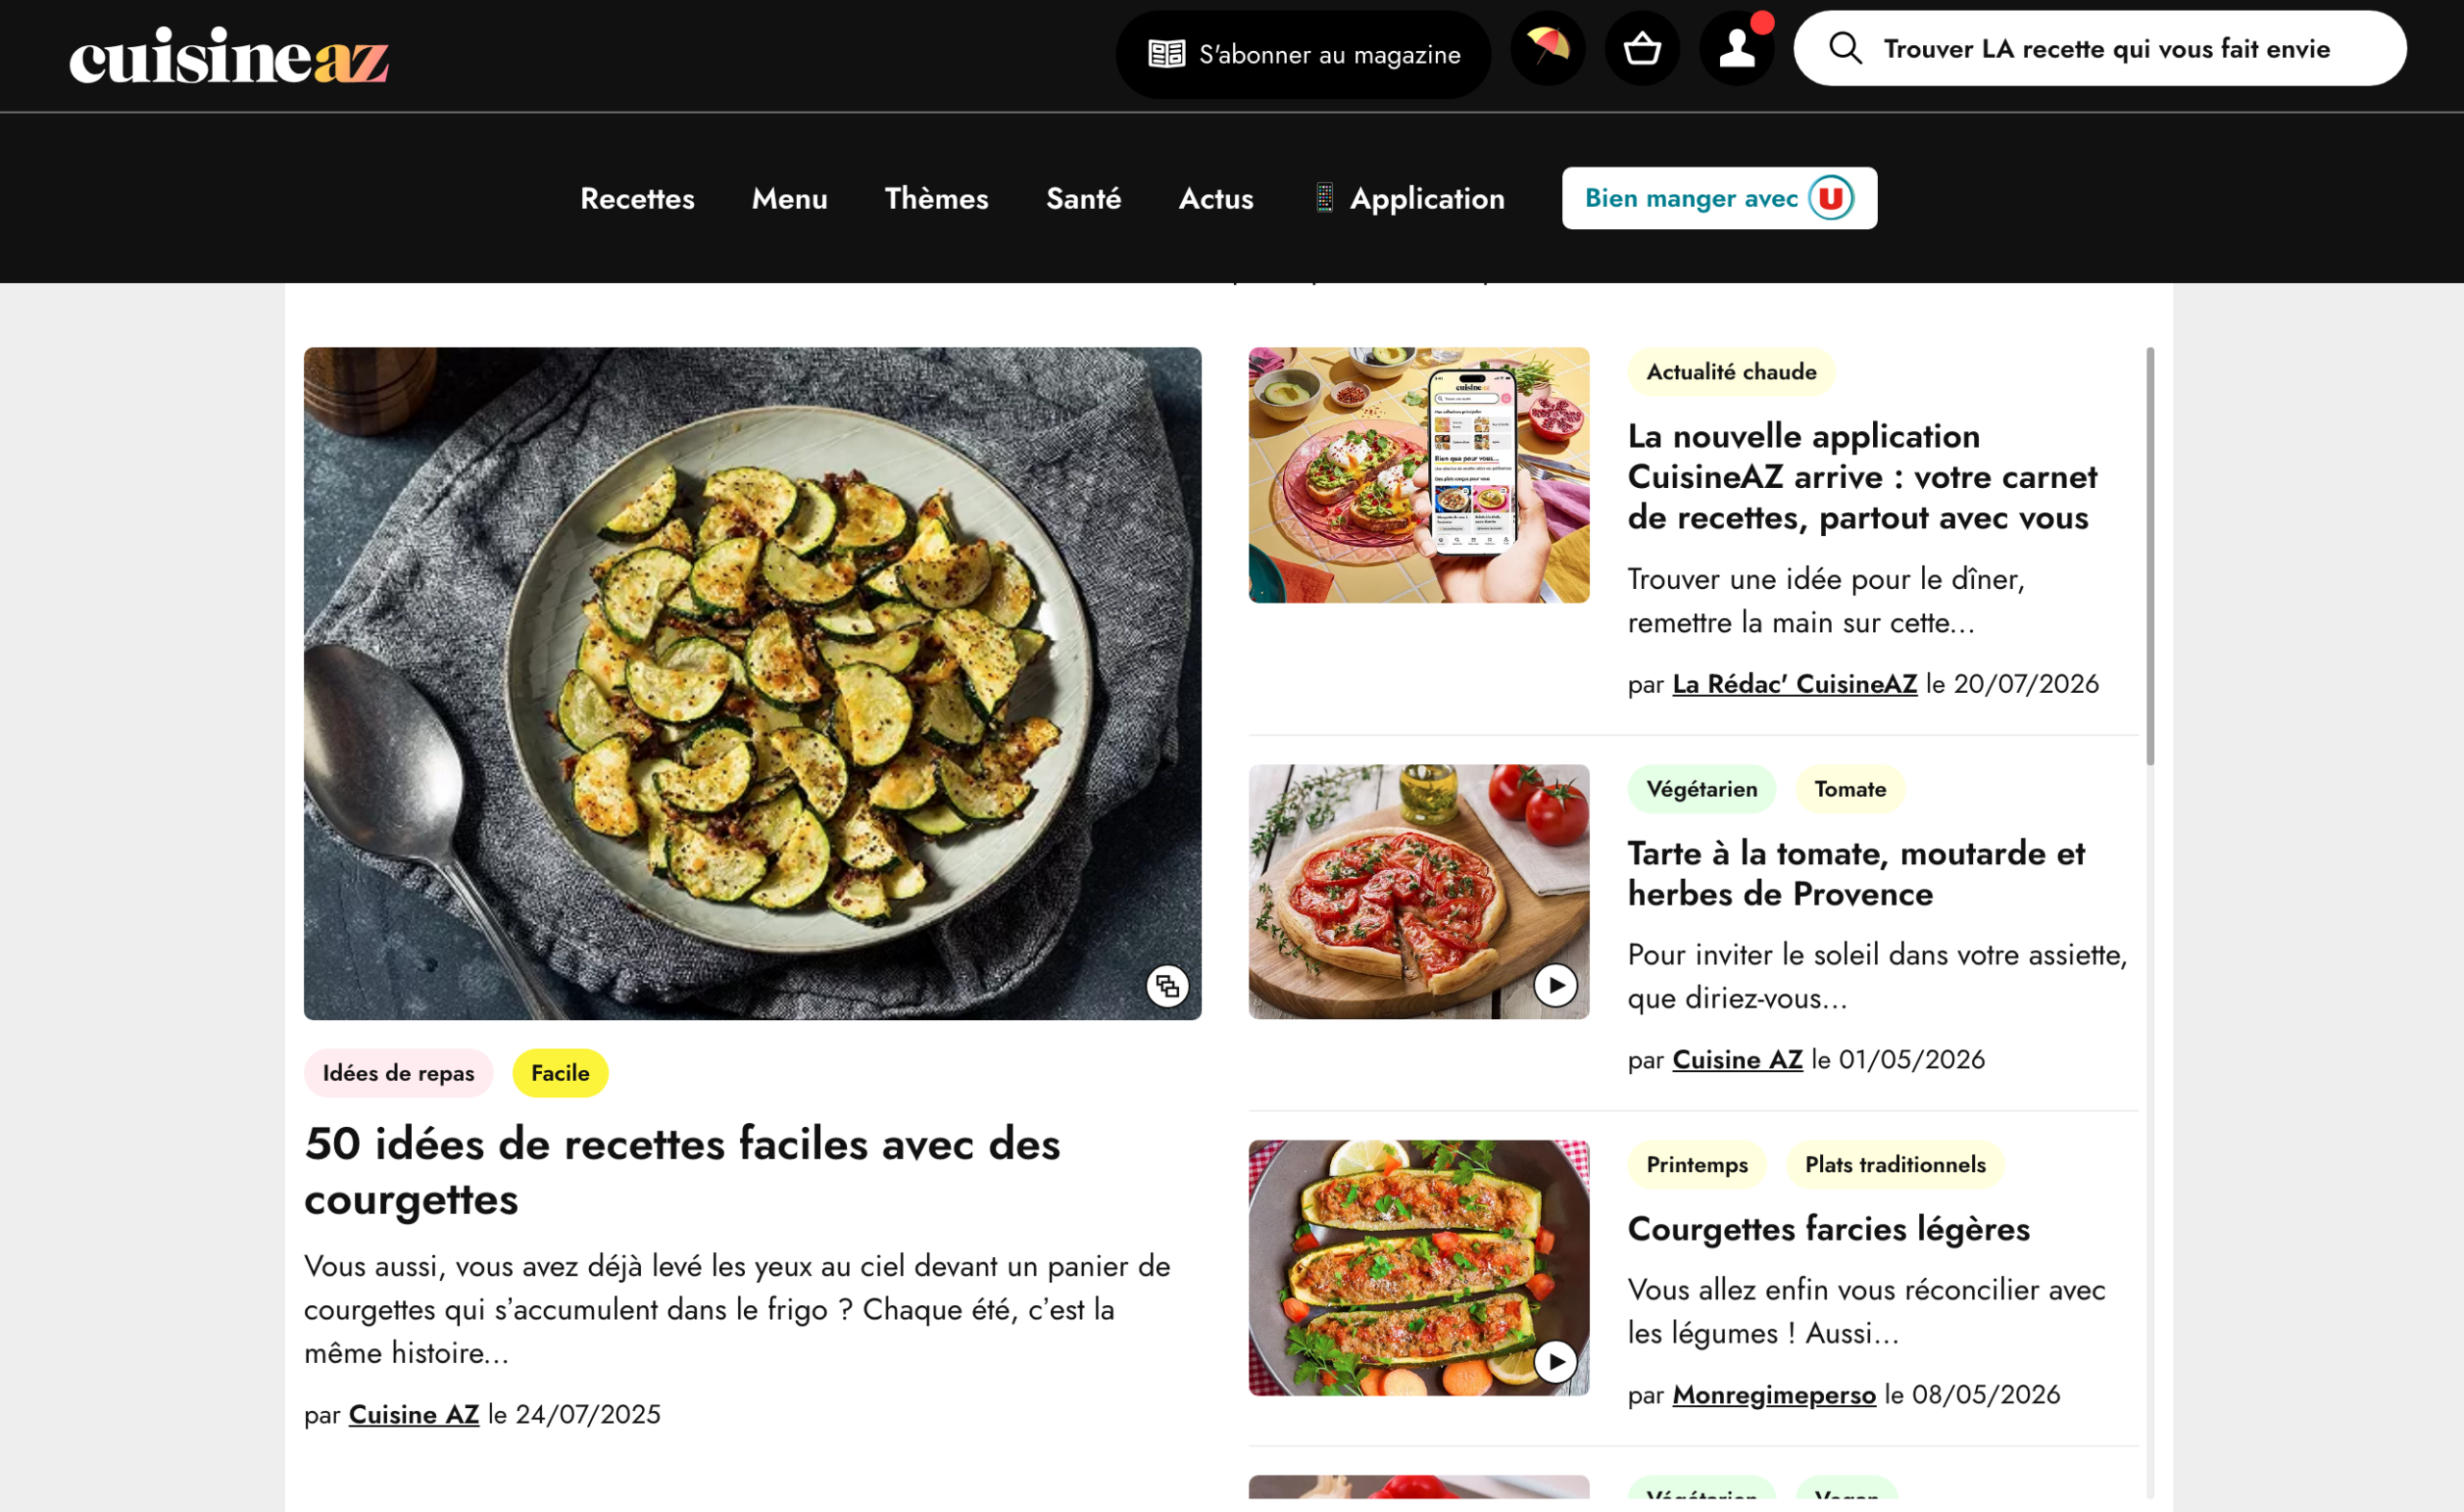The image size is (2464, 1512).
Task: Click the cuisineaz logo
Action: pos(229,55)
